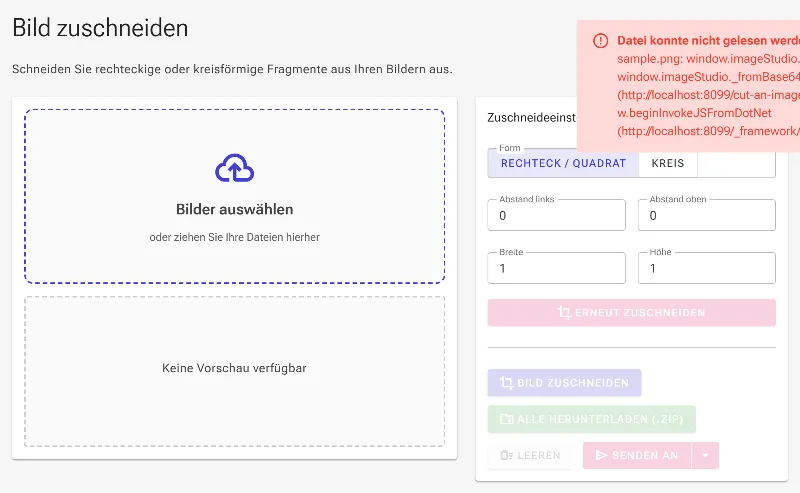Image resolution: width=800 pixels, height=493 pixels.
Task: Click 'Datei konnte nicht gelesen' error title
Action: coord(709,41)
